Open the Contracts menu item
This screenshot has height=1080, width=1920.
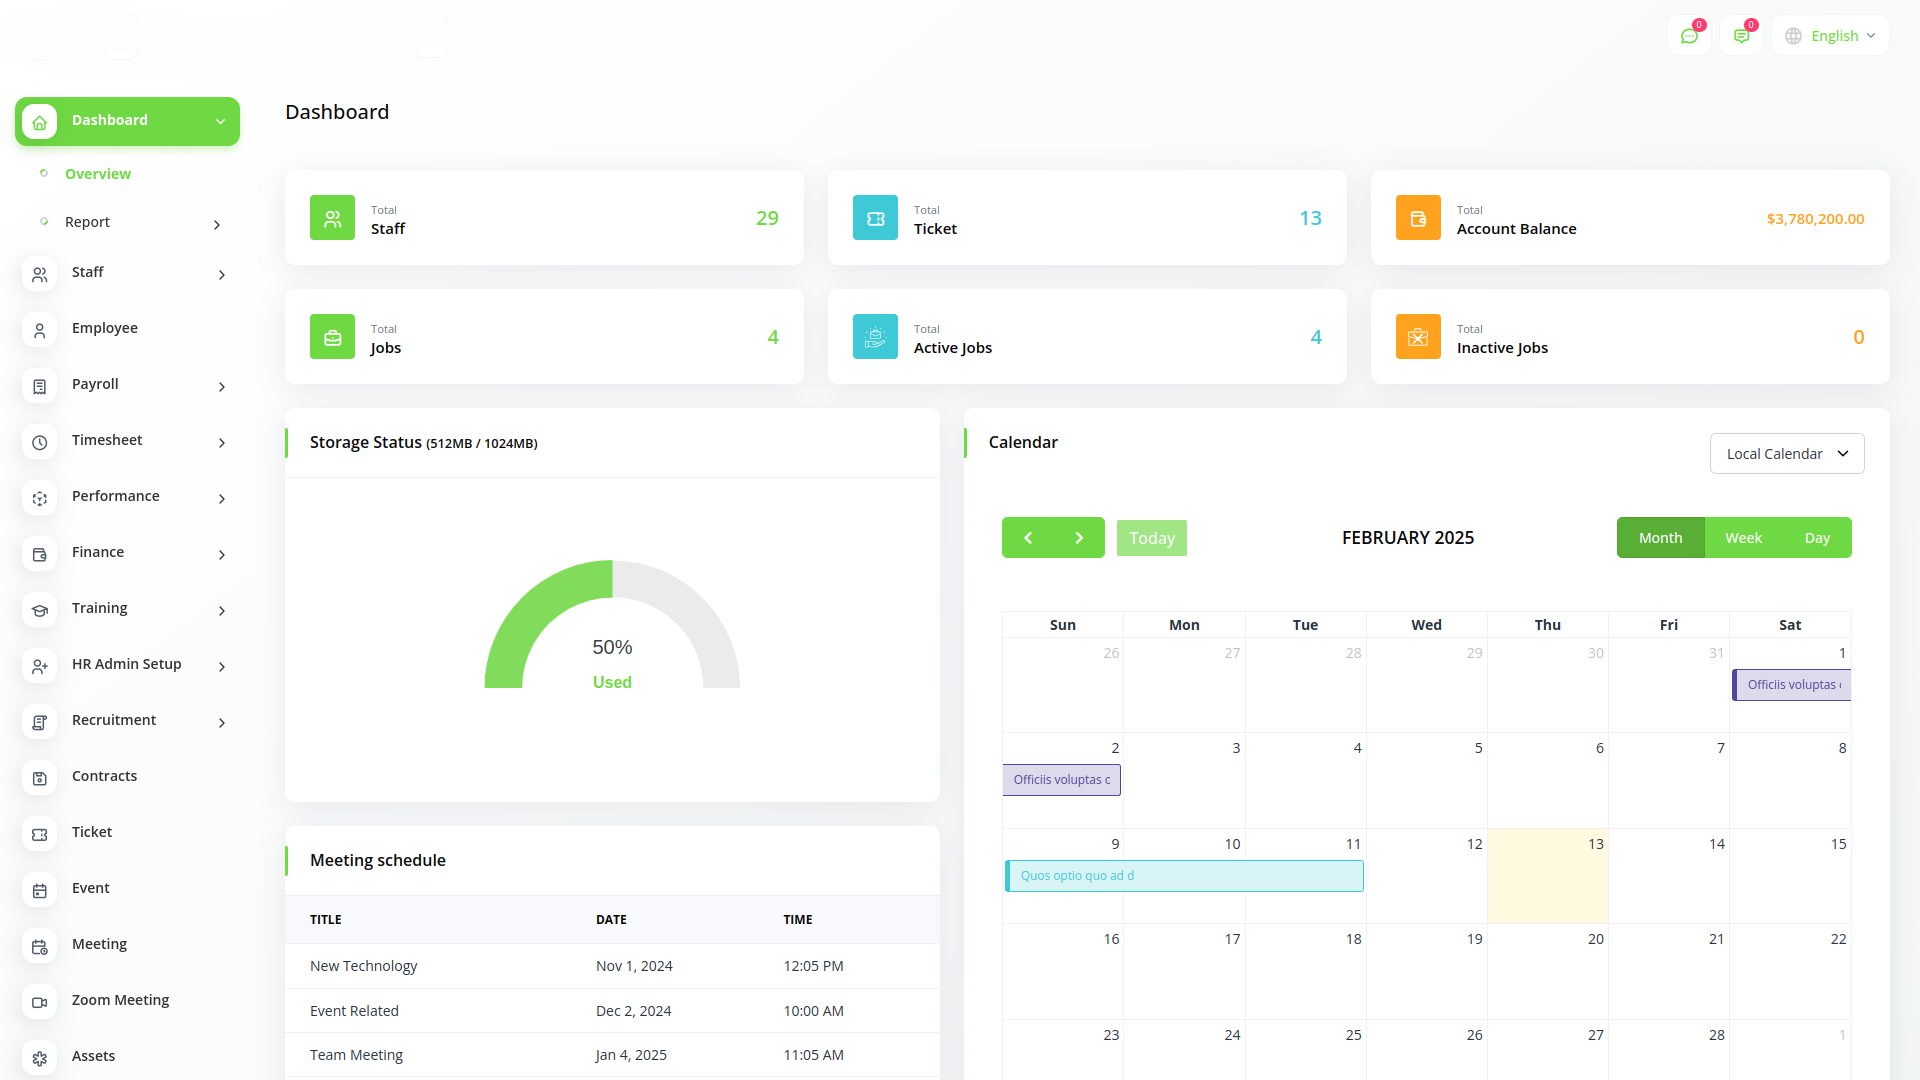pyautogui.click(x=104, y=776)
